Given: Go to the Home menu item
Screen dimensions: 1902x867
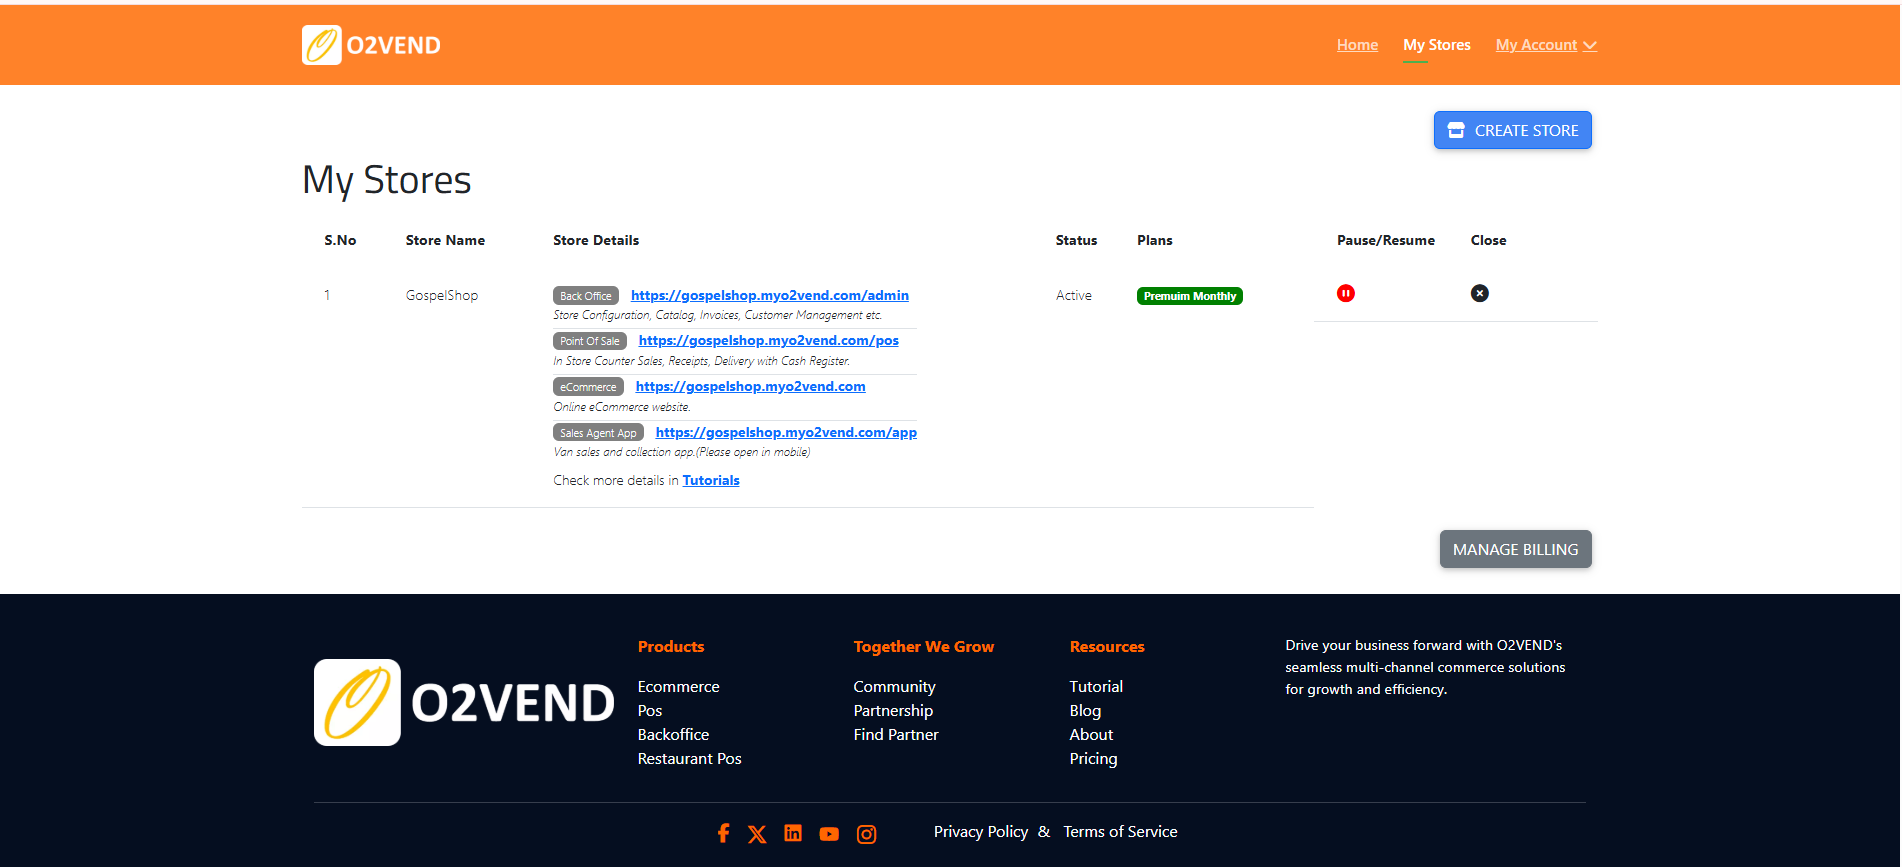Looking at the screenshot, I should click(1357, 45).
